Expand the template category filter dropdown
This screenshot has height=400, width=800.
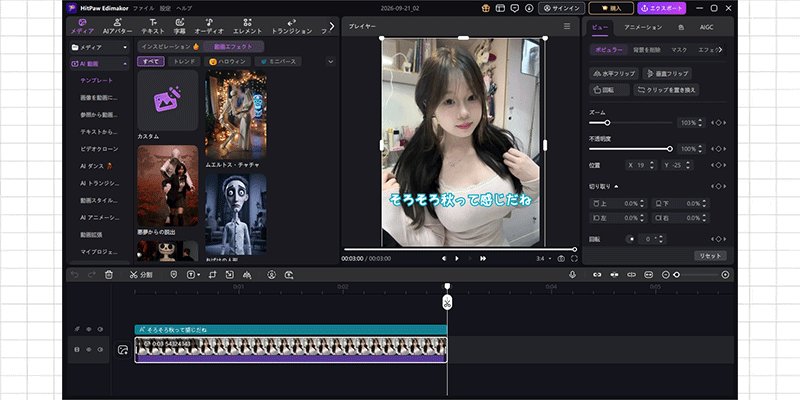(x=331, y=62)
